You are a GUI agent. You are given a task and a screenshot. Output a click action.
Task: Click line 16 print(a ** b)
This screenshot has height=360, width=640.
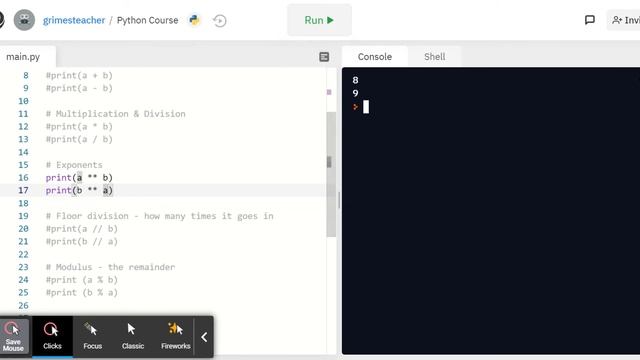point(79,178)
